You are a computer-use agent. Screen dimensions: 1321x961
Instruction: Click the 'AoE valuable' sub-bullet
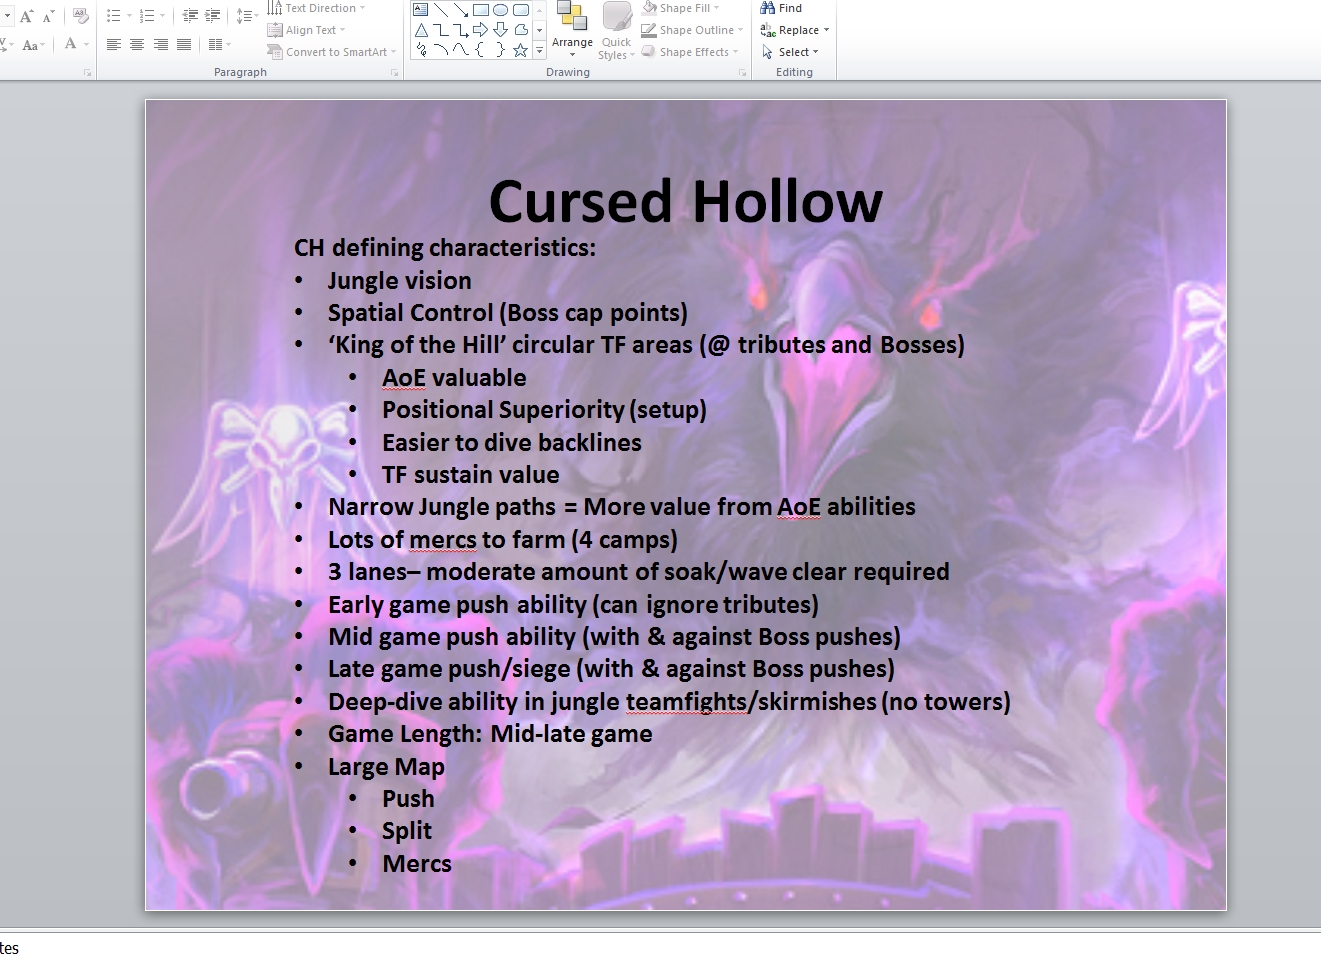454,378
